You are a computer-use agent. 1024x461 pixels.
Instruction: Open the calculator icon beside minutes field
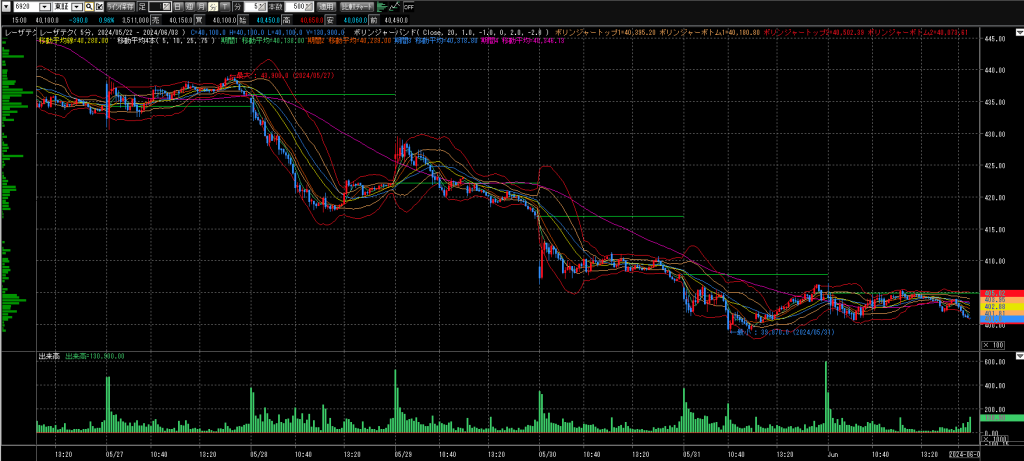262,6
